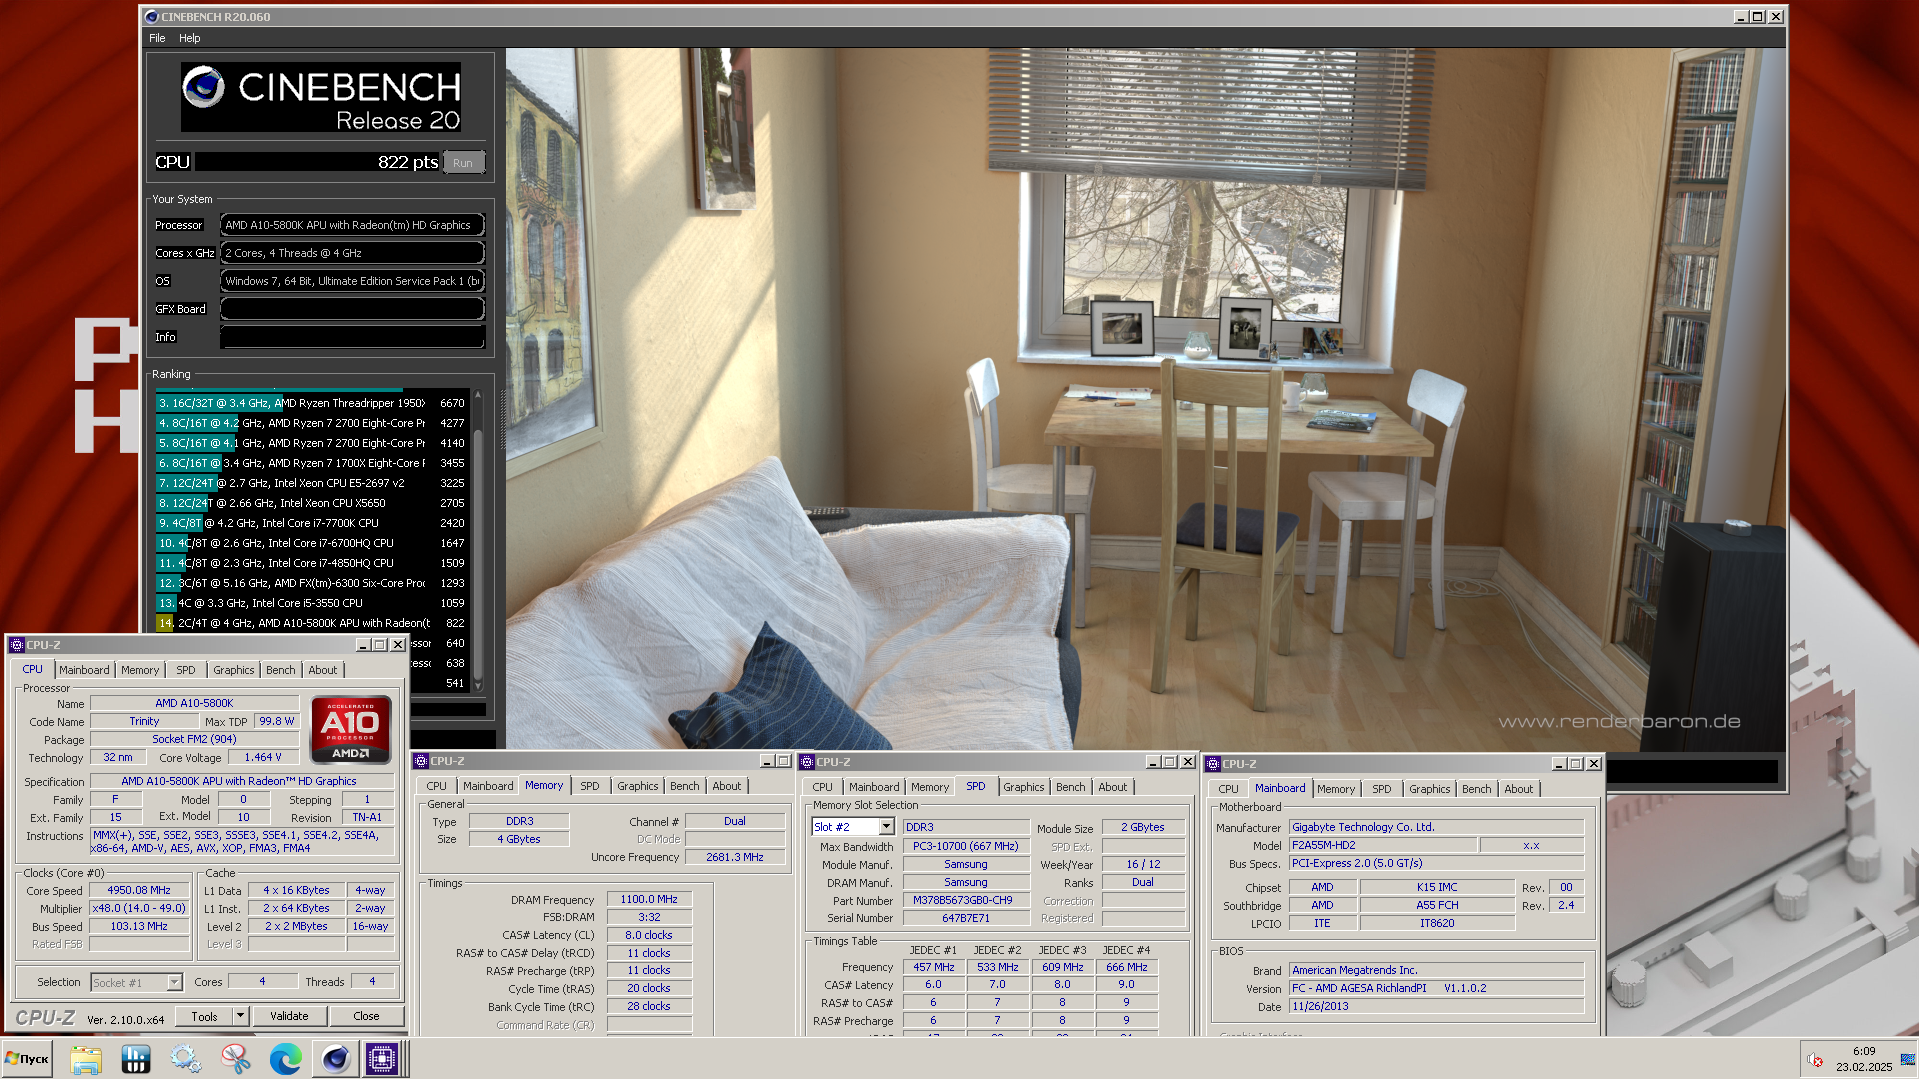Open CPU tab in CPU-Z Mainboard window

pyautogui.click(x=1229, y=789)
